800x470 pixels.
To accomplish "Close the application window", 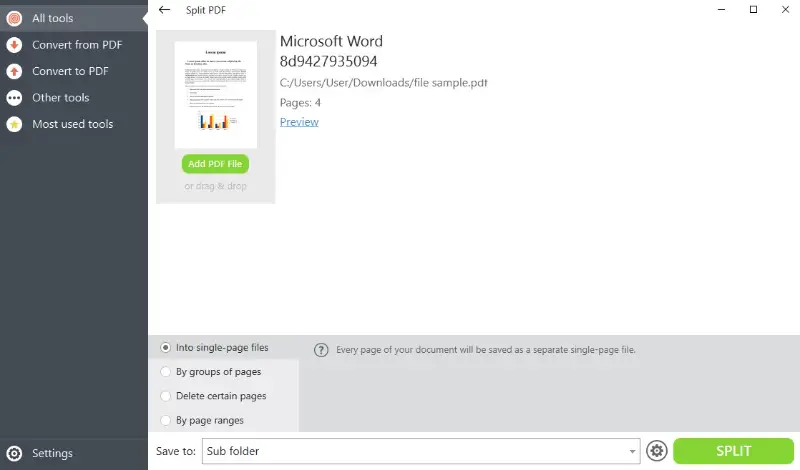I will point(785,10).
